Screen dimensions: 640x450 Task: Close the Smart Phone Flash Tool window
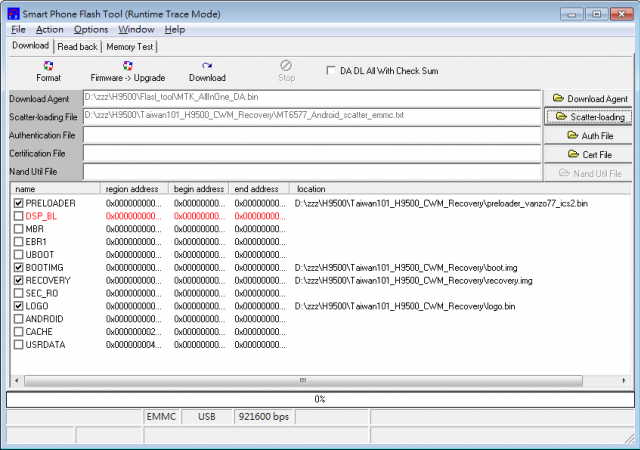(x=621, y=14)
